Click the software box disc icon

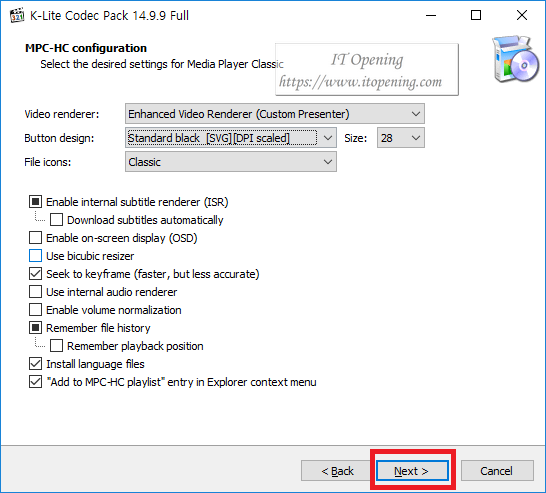(515, 59)
